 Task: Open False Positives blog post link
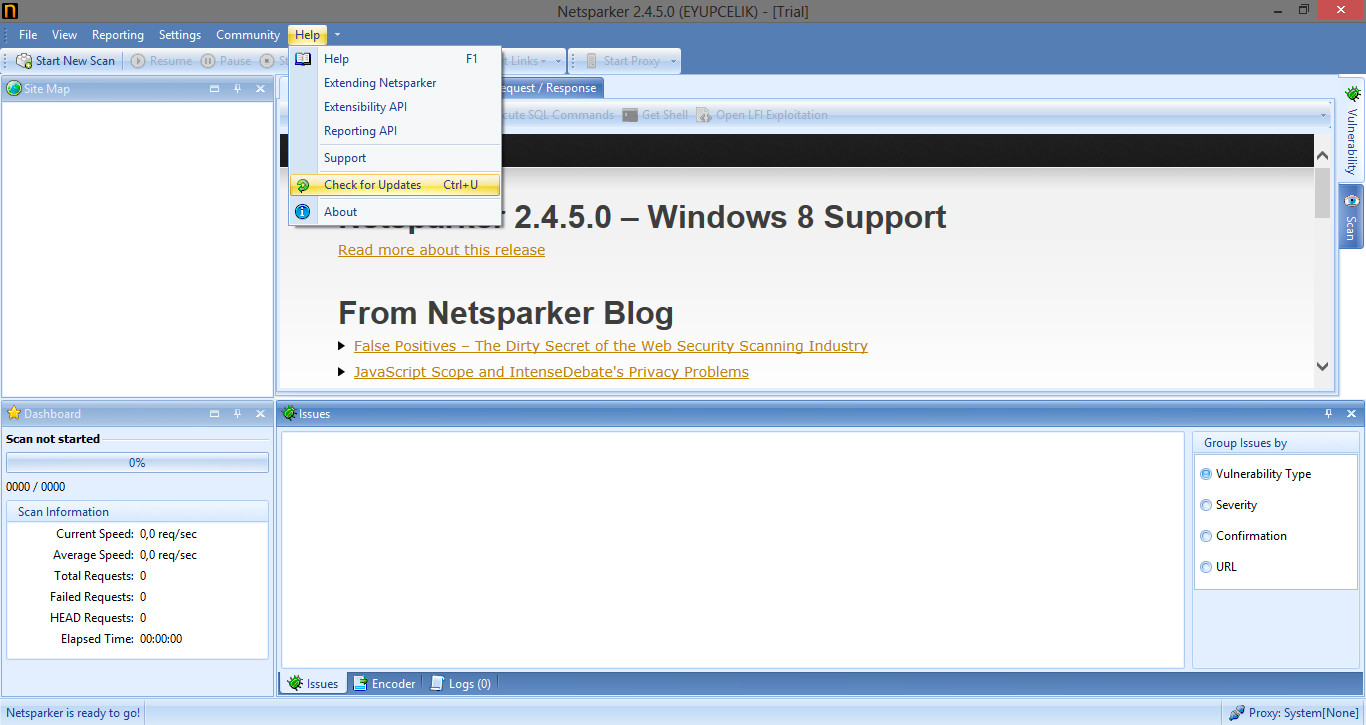[x=611, y=346]
